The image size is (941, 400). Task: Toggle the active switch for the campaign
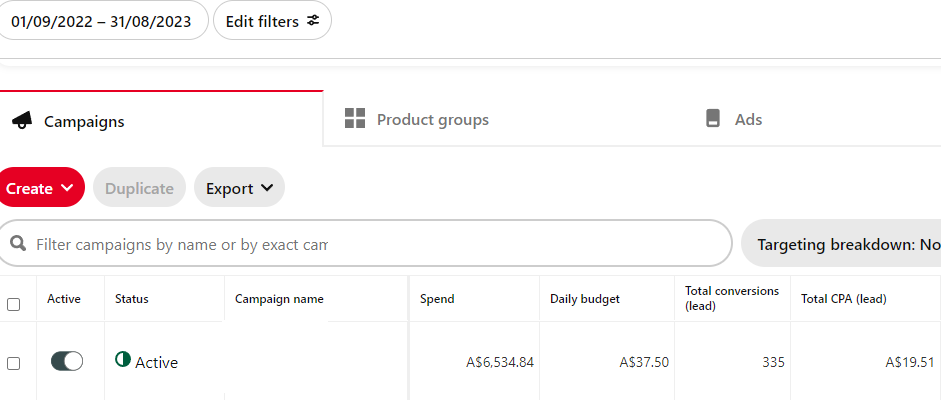coord(67,361)
